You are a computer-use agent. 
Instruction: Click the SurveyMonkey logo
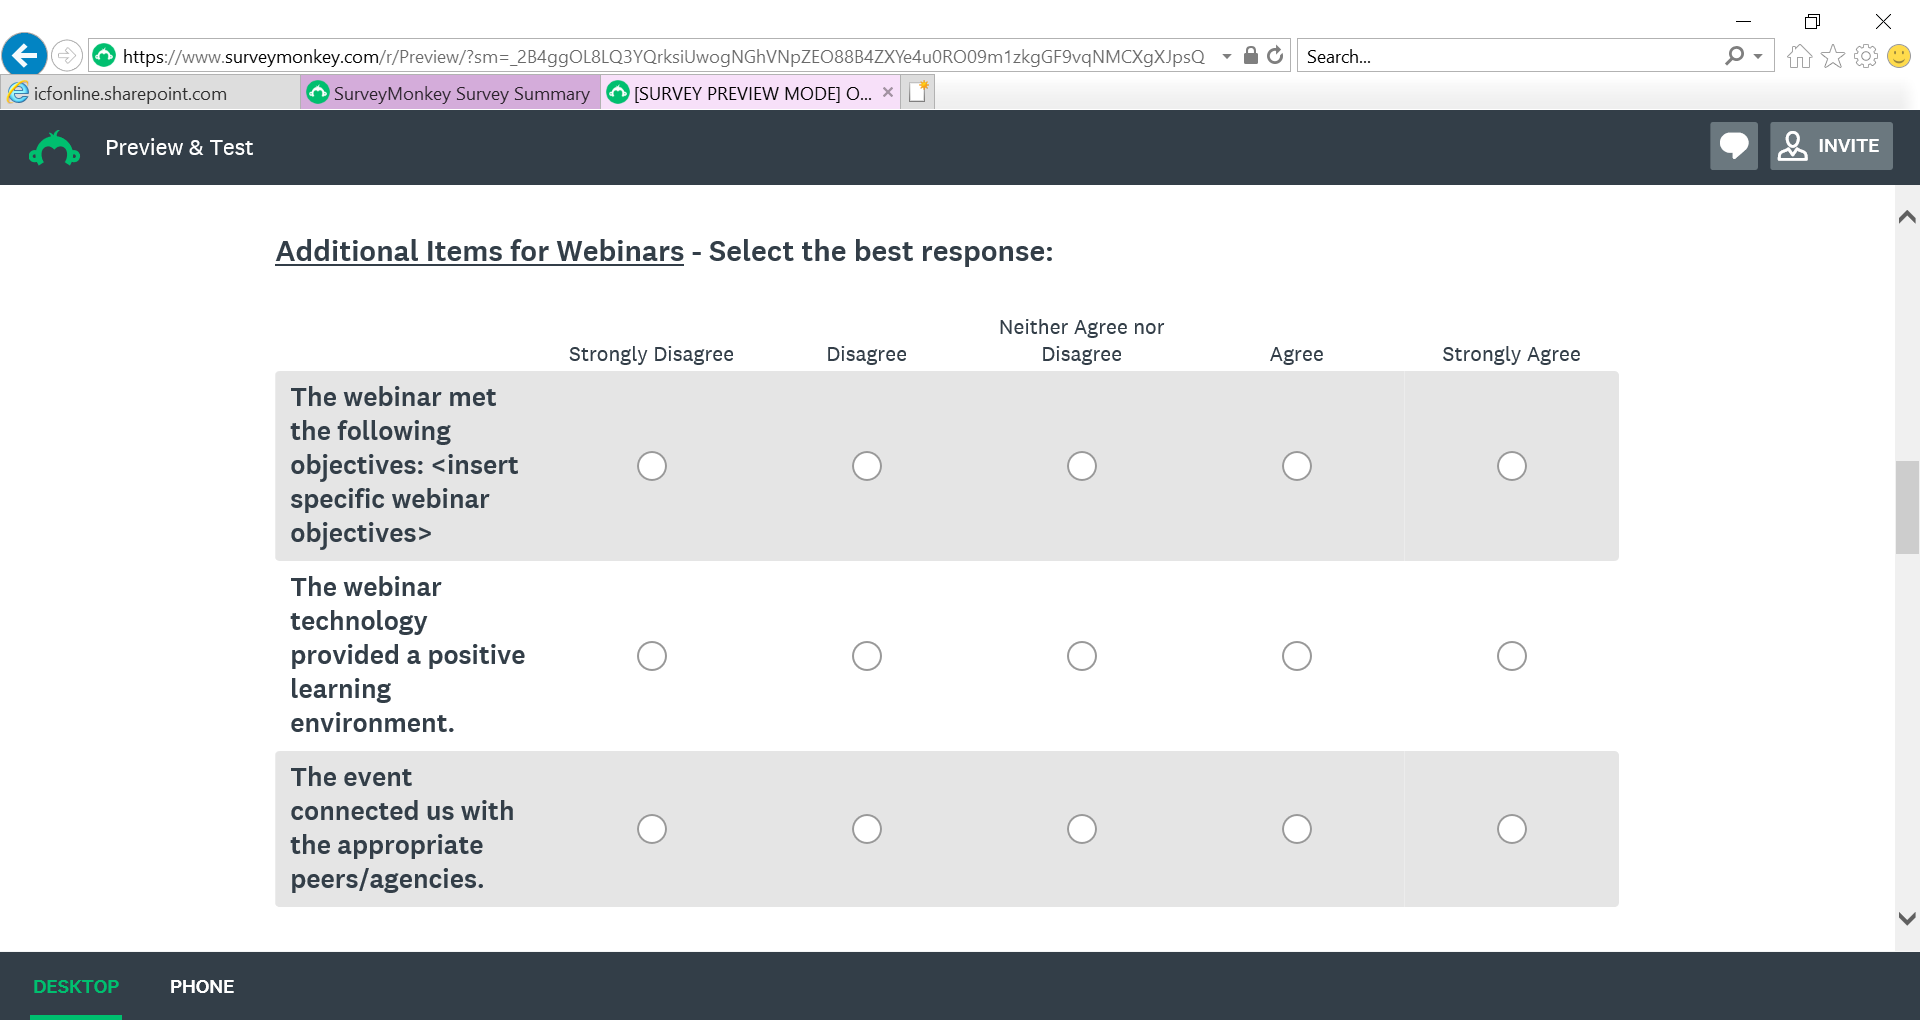[54, 148]
